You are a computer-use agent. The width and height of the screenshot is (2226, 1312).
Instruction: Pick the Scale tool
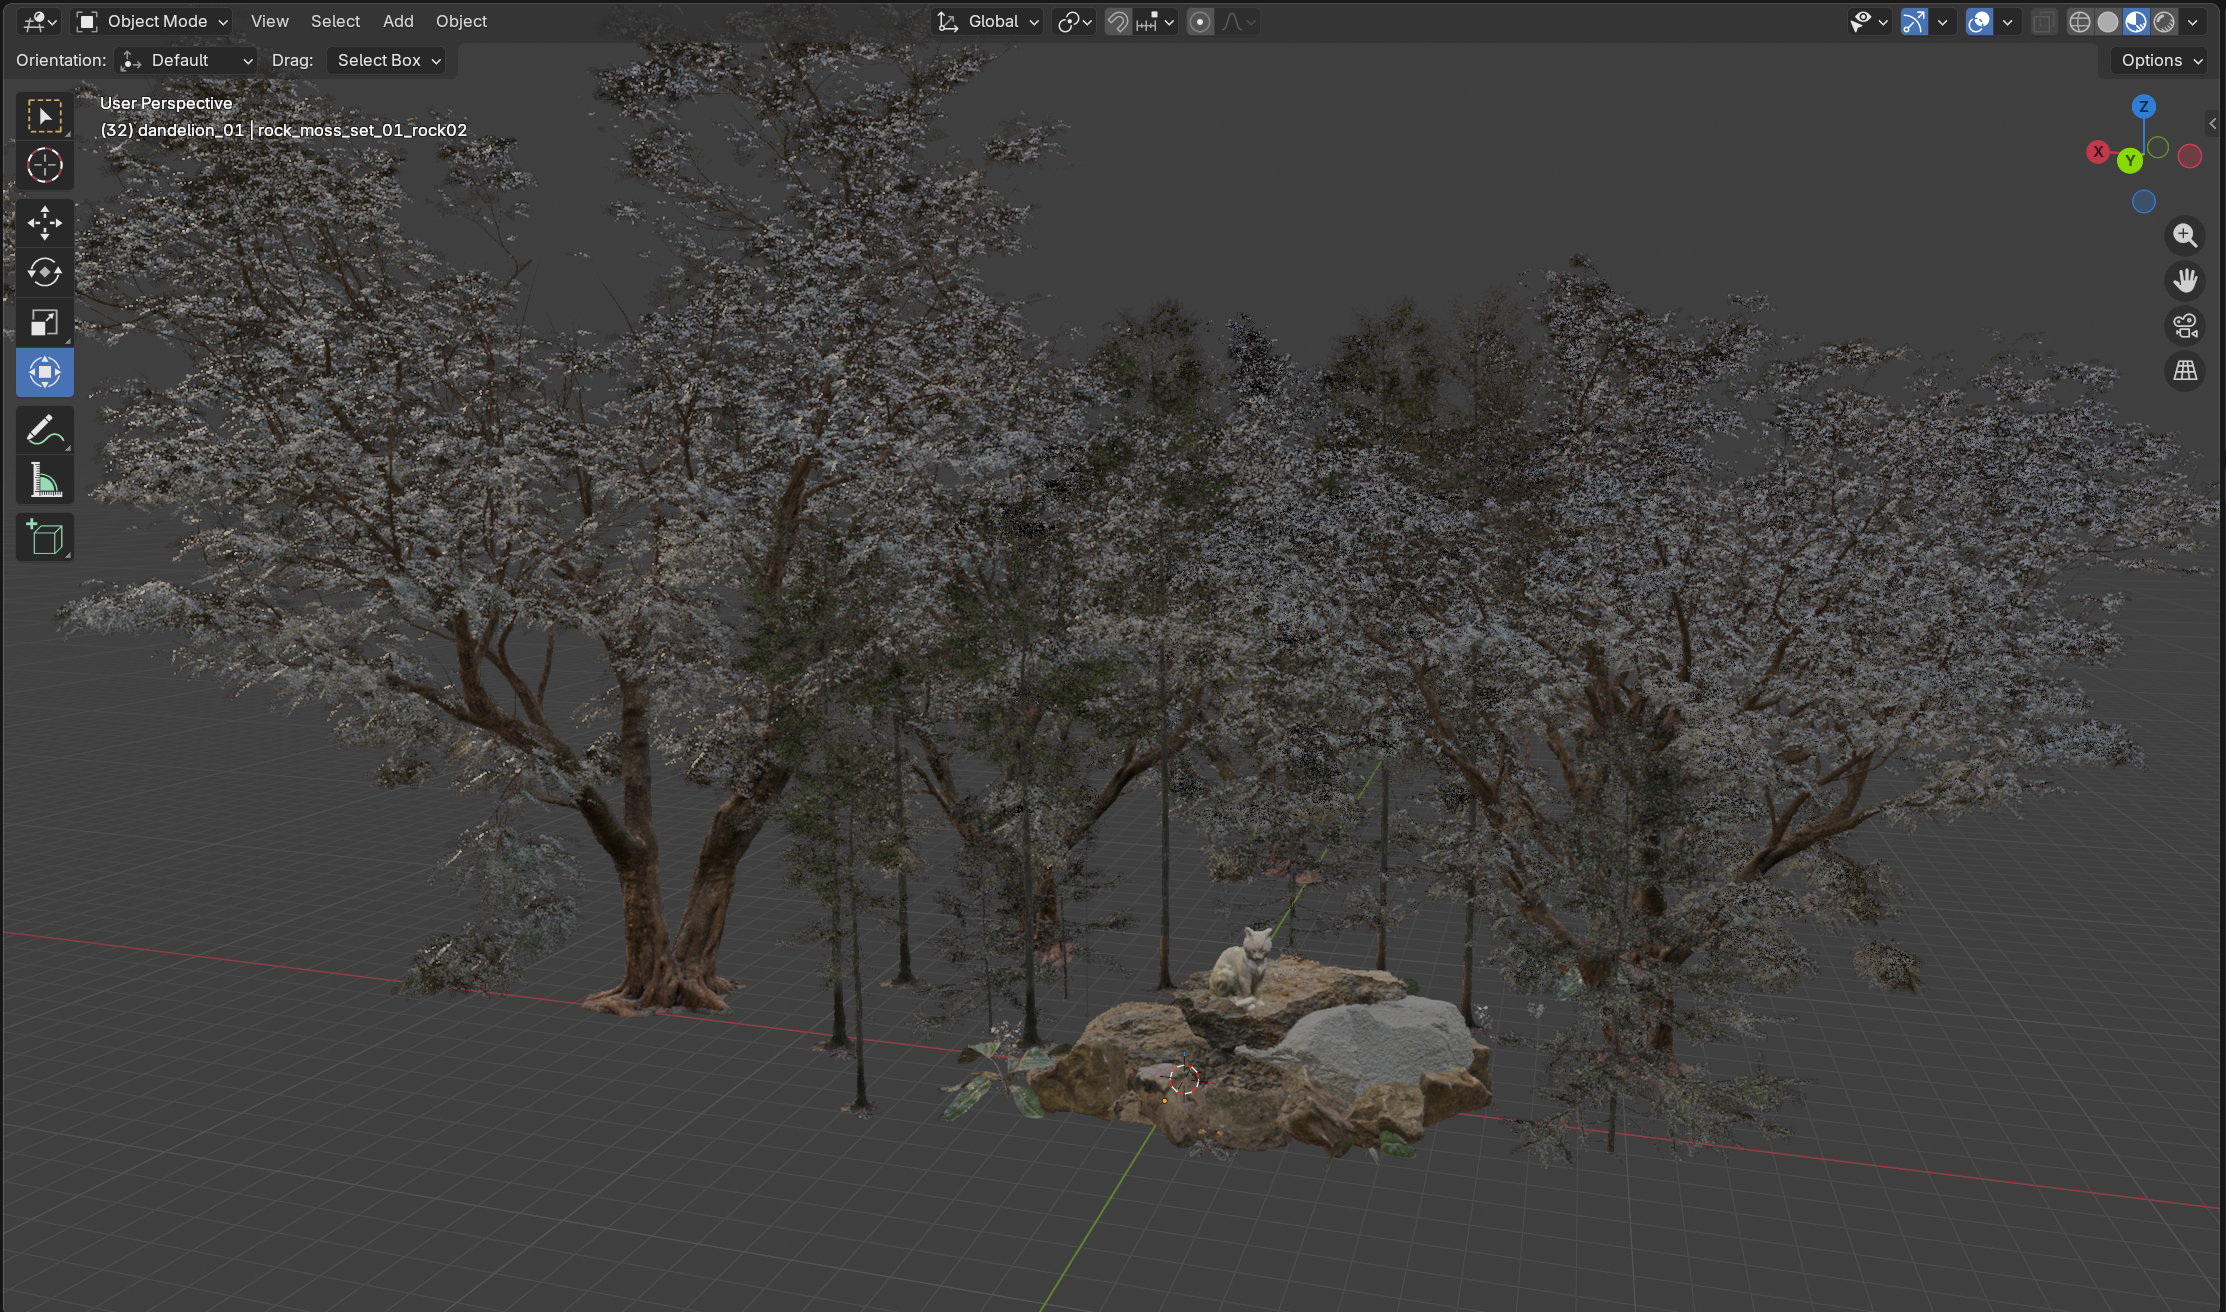click(44, 322)
